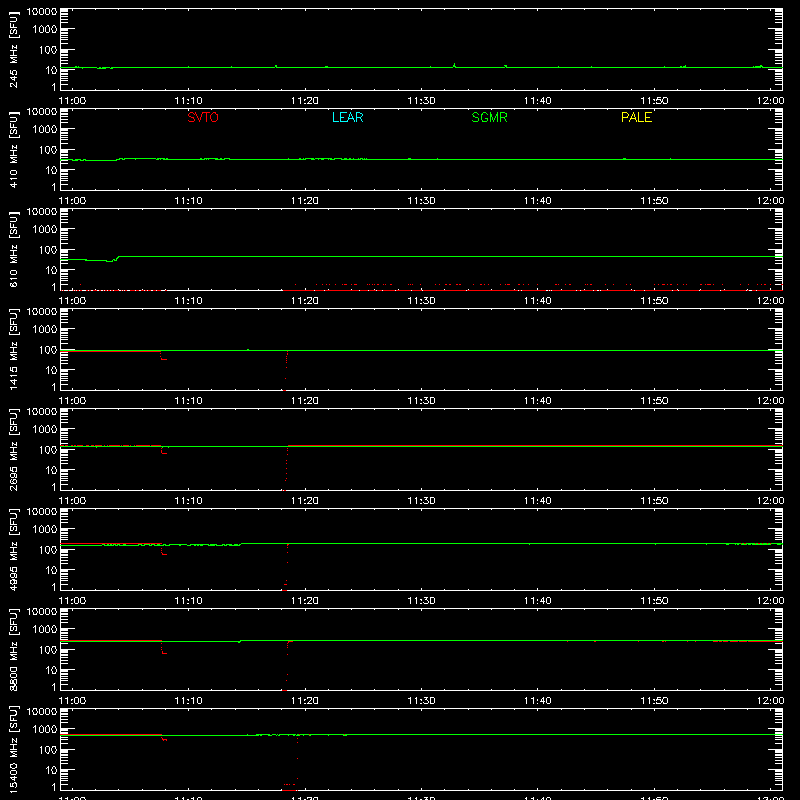Click the 10 tick on 1415 MHz axis
800x800 pixels.
[52, 370]
